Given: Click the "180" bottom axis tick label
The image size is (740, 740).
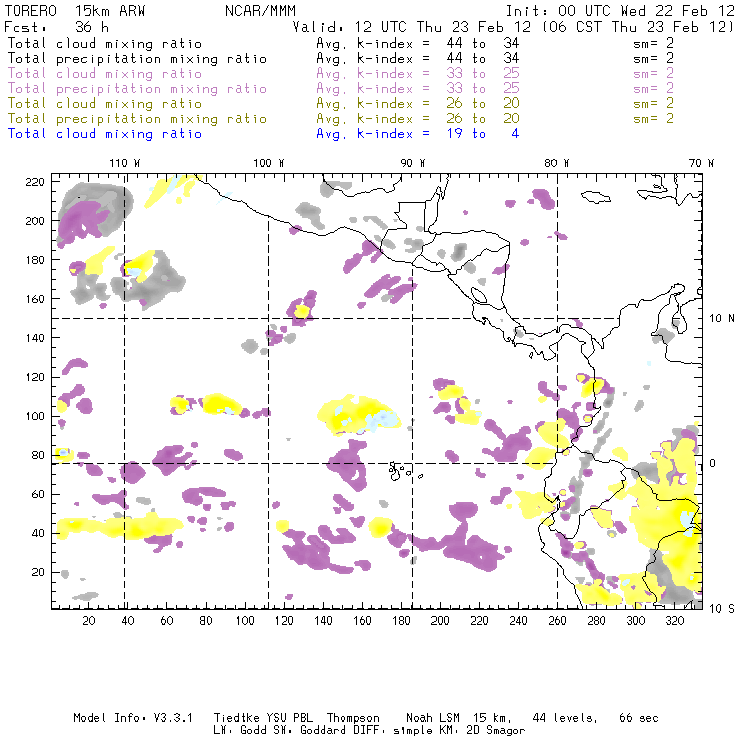Looking at the screenshot, I should 401,621.
